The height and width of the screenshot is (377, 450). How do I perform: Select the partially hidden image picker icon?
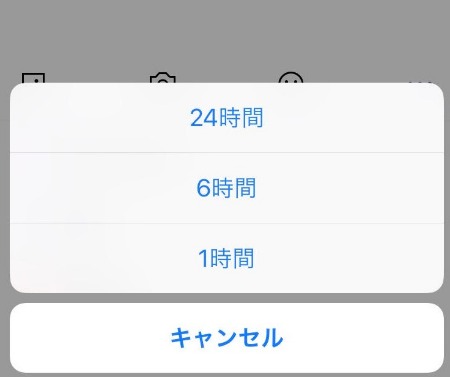click(33, 78)
